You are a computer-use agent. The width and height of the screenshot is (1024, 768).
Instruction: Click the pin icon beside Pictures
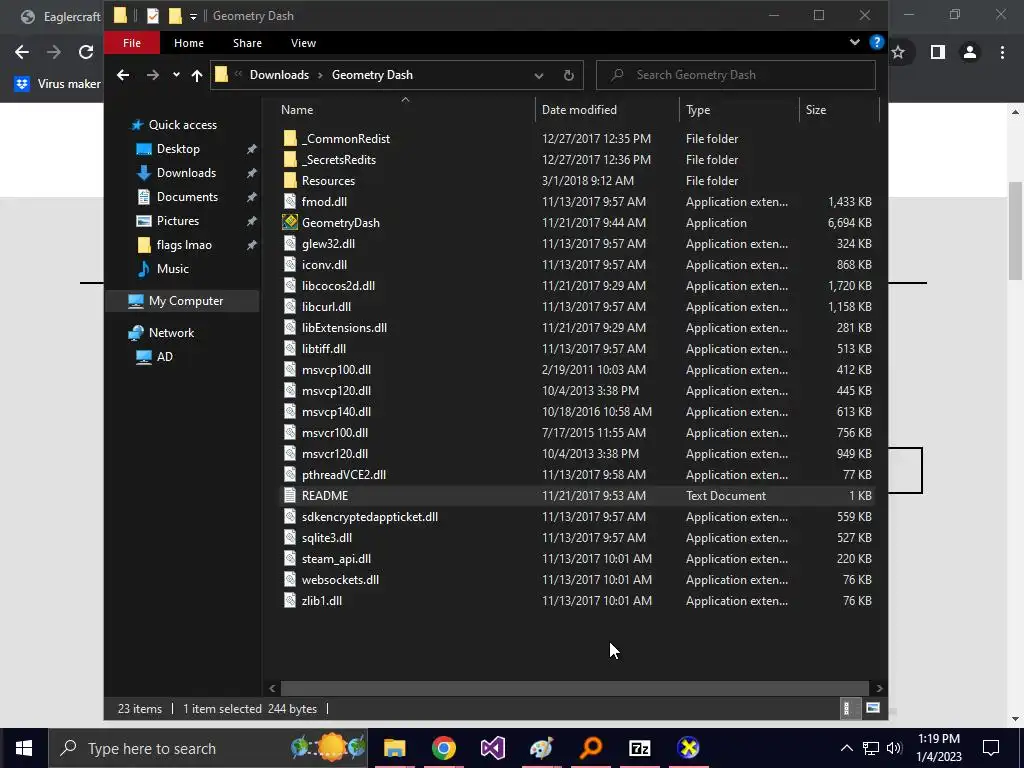click(251, 221)
